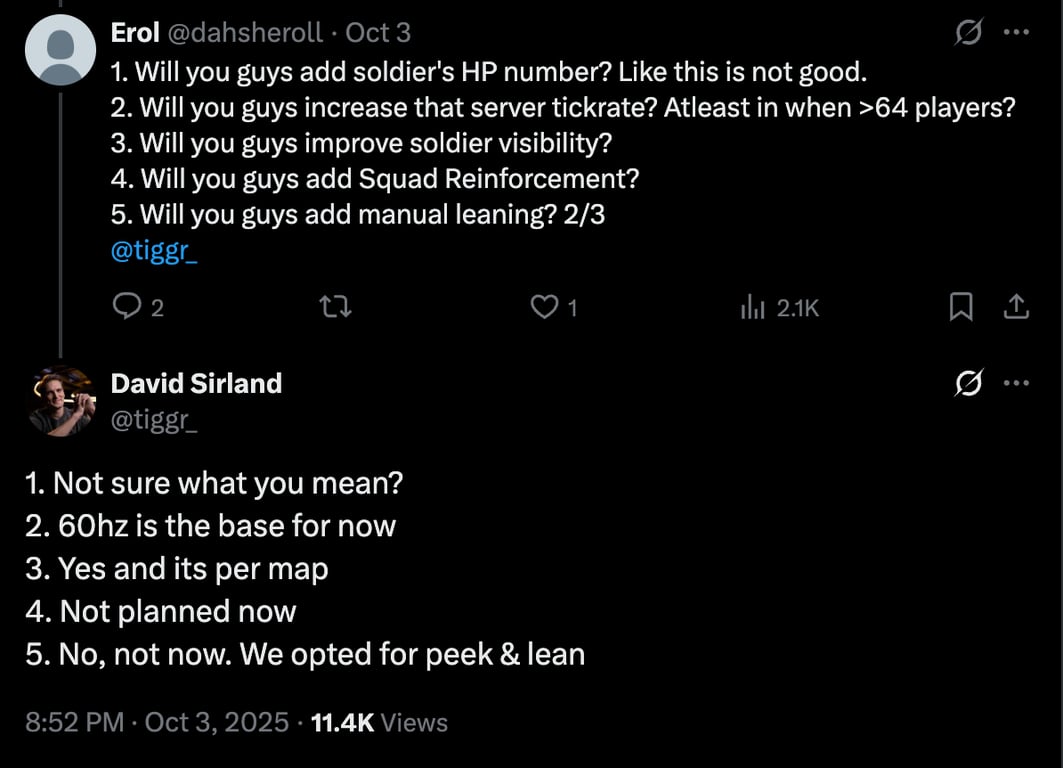1063x768 pixels.
Task: Open the @dahsheroll handle link
Action: click(245, 33)
